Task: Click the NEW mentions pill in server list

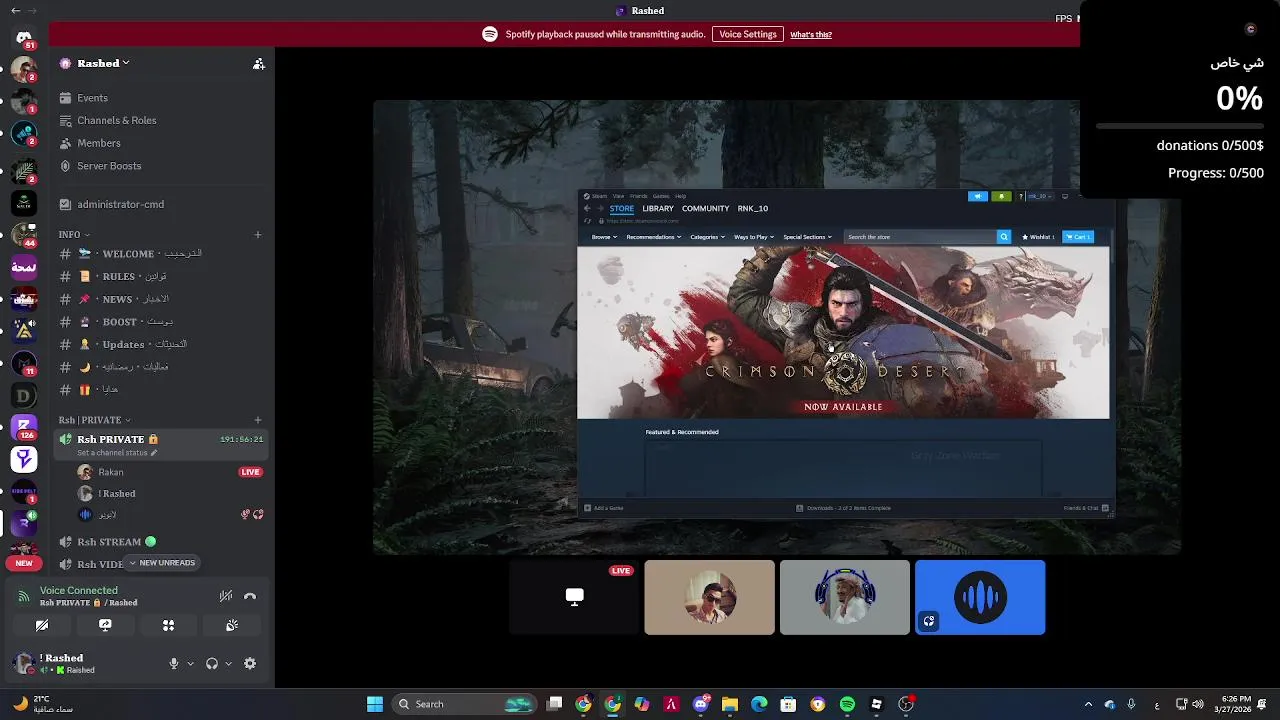Action: (x=24, y=563)
